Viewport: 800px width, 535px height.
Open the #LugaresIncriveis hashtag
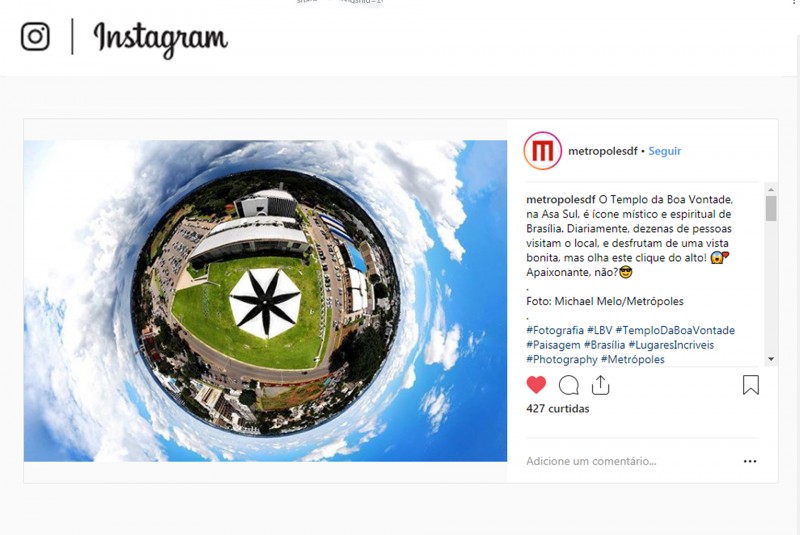pyautogui.click(x=671, y=345)
